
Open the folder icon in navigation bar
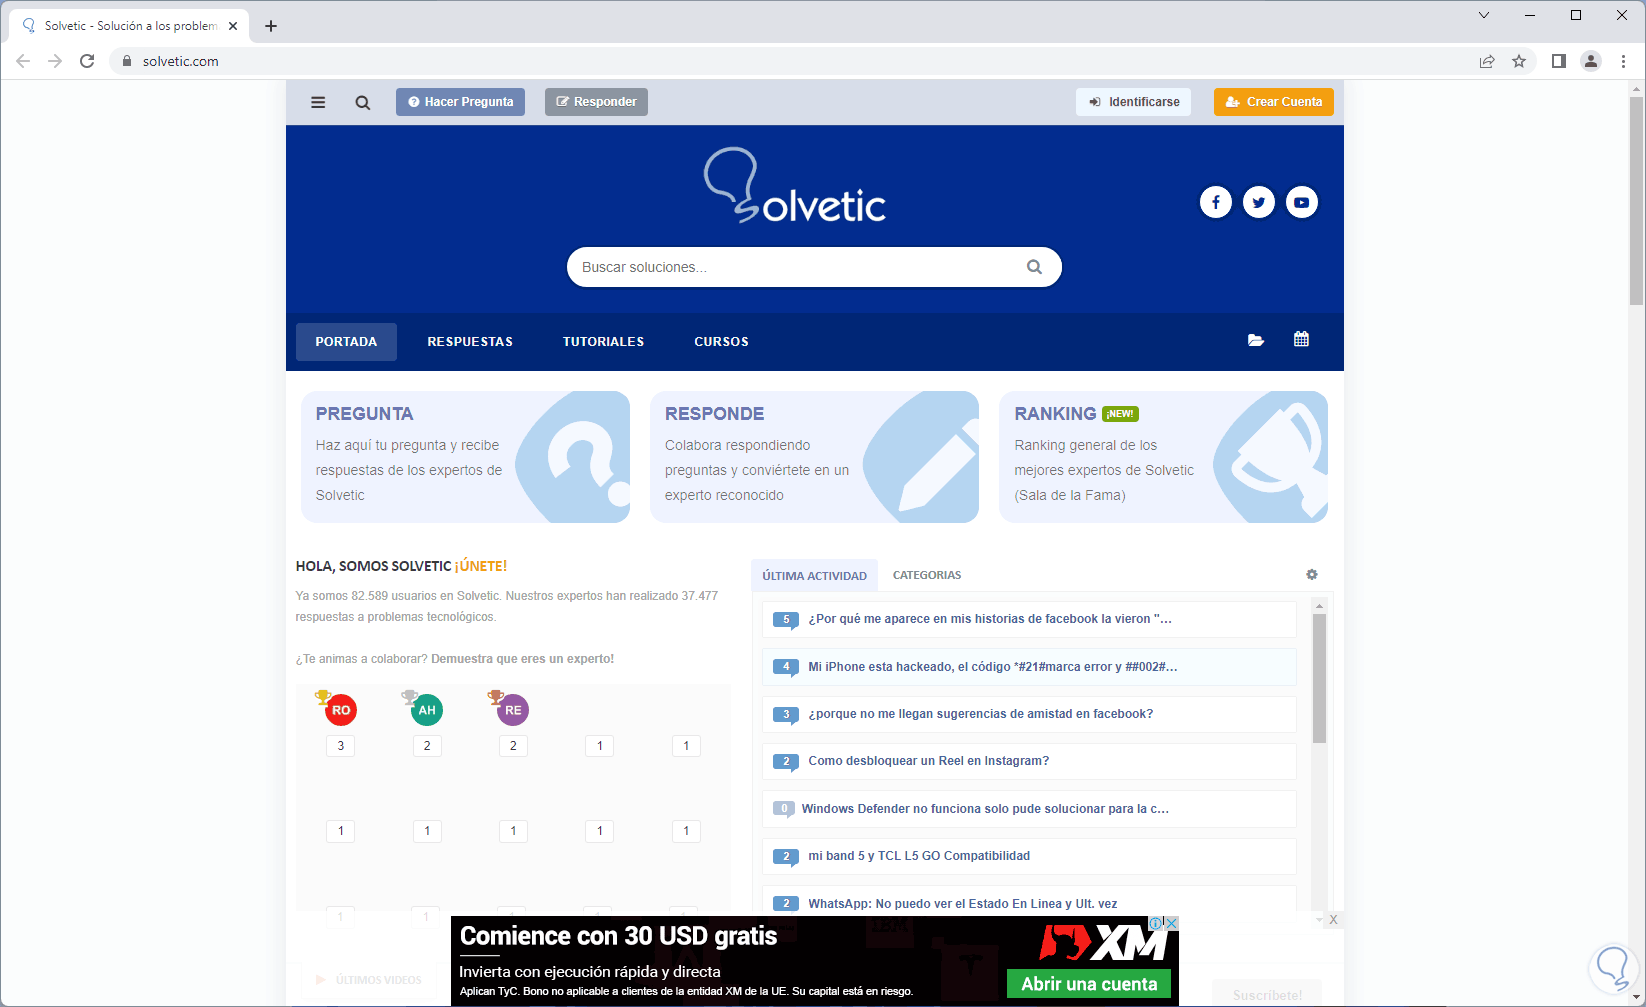[x=1256, y=341]
